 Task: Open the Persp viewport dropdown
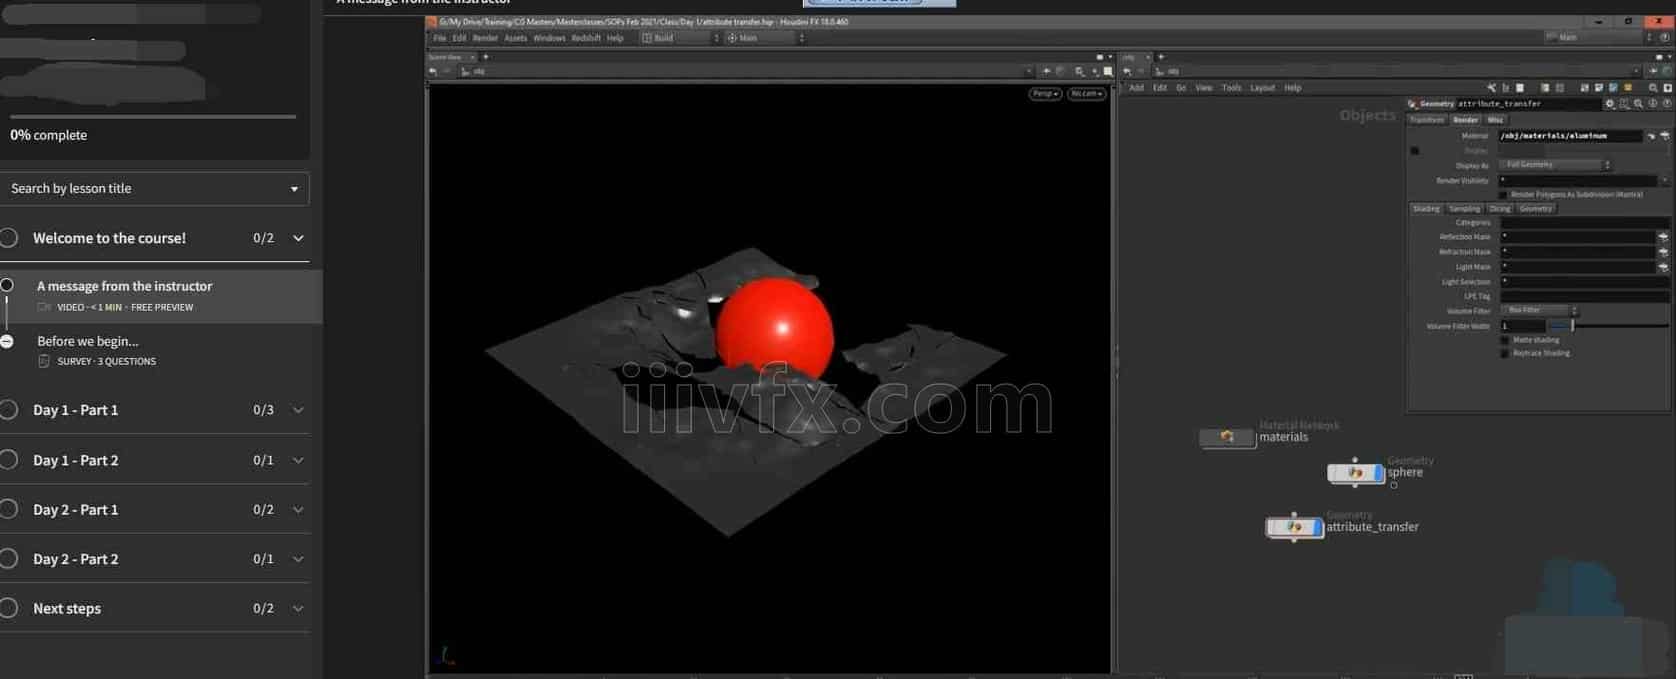tap(1044, 94)
